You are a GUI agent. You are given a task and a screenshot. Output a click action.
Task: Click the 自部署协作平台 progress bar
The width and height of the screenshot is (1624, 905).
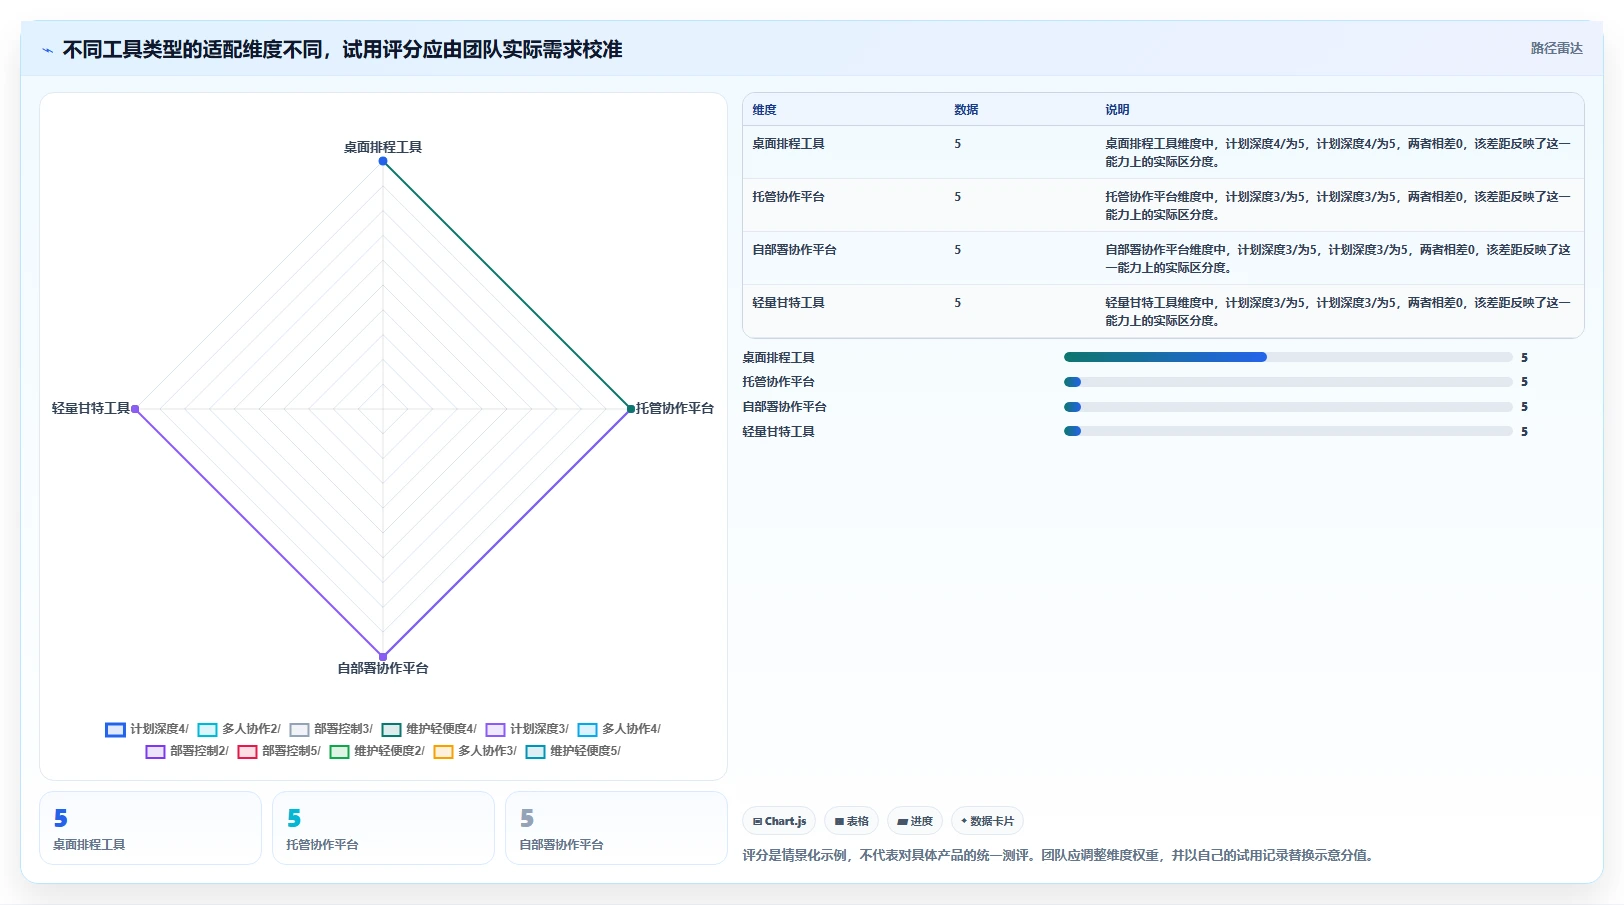pyautogui.click(x=1288, y=407)
